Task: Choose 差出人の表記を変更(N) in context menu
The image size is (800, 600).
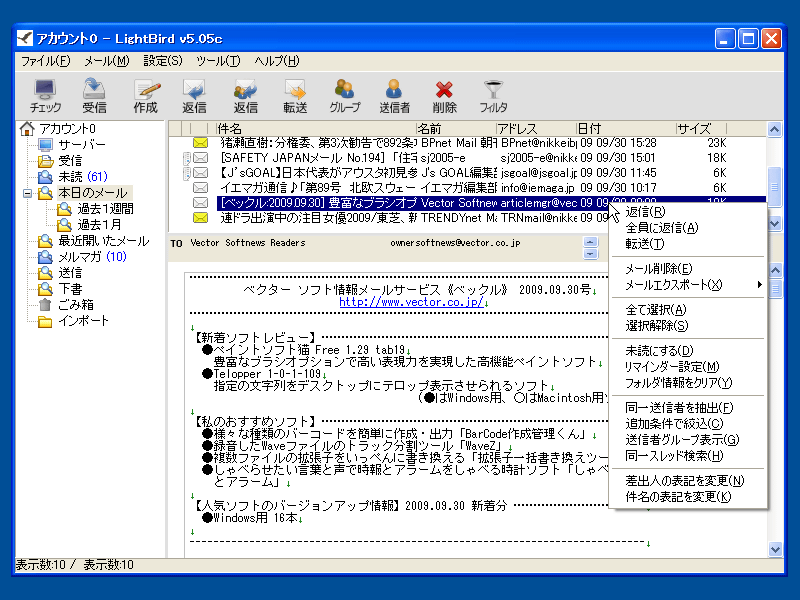Action: [688, 481]
